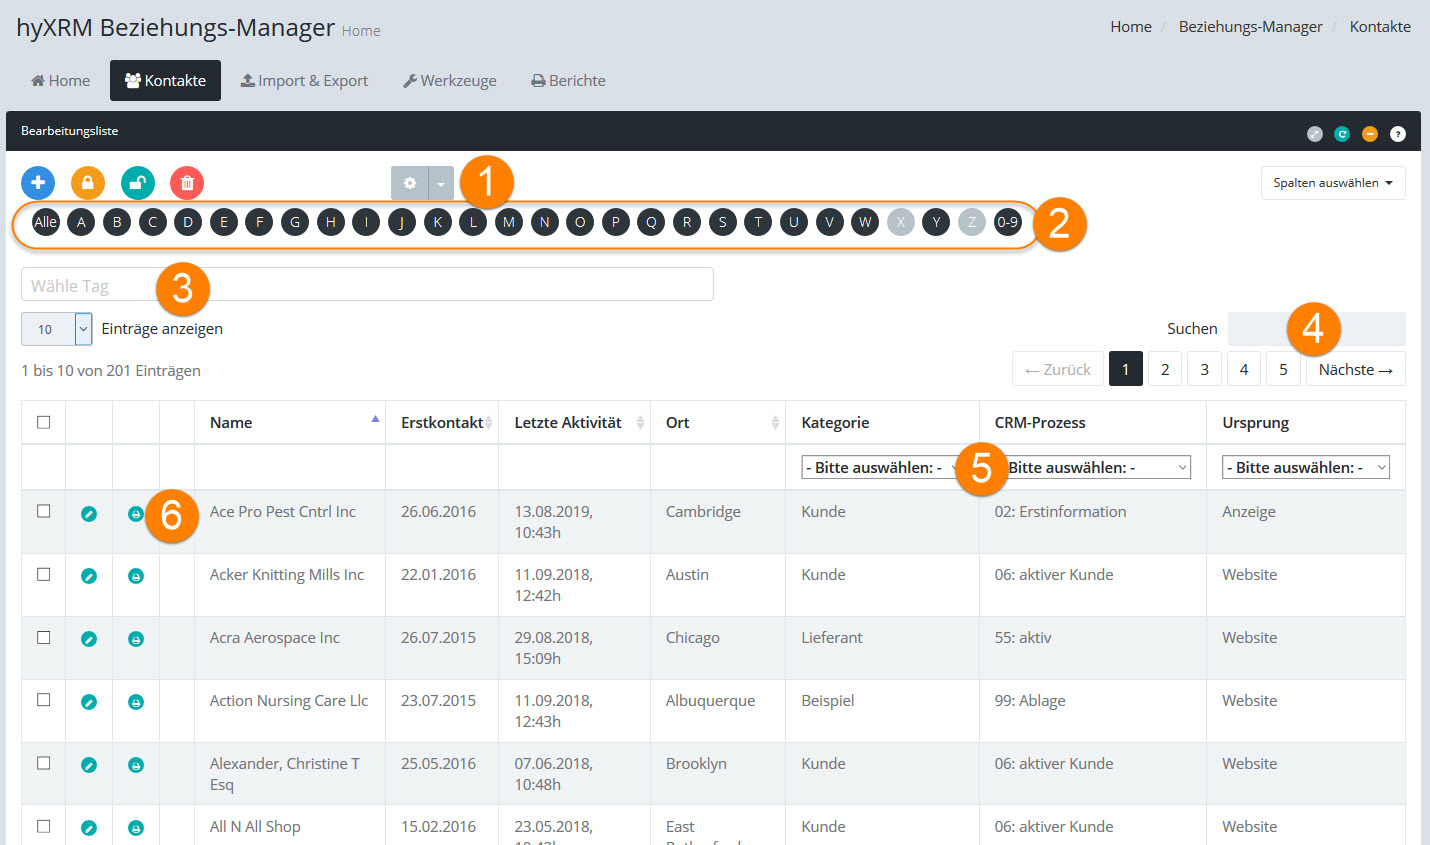This screenshot has width=1430, height=845.
Task: Switch to Import & Export tab
Action: tap(305, 81)
